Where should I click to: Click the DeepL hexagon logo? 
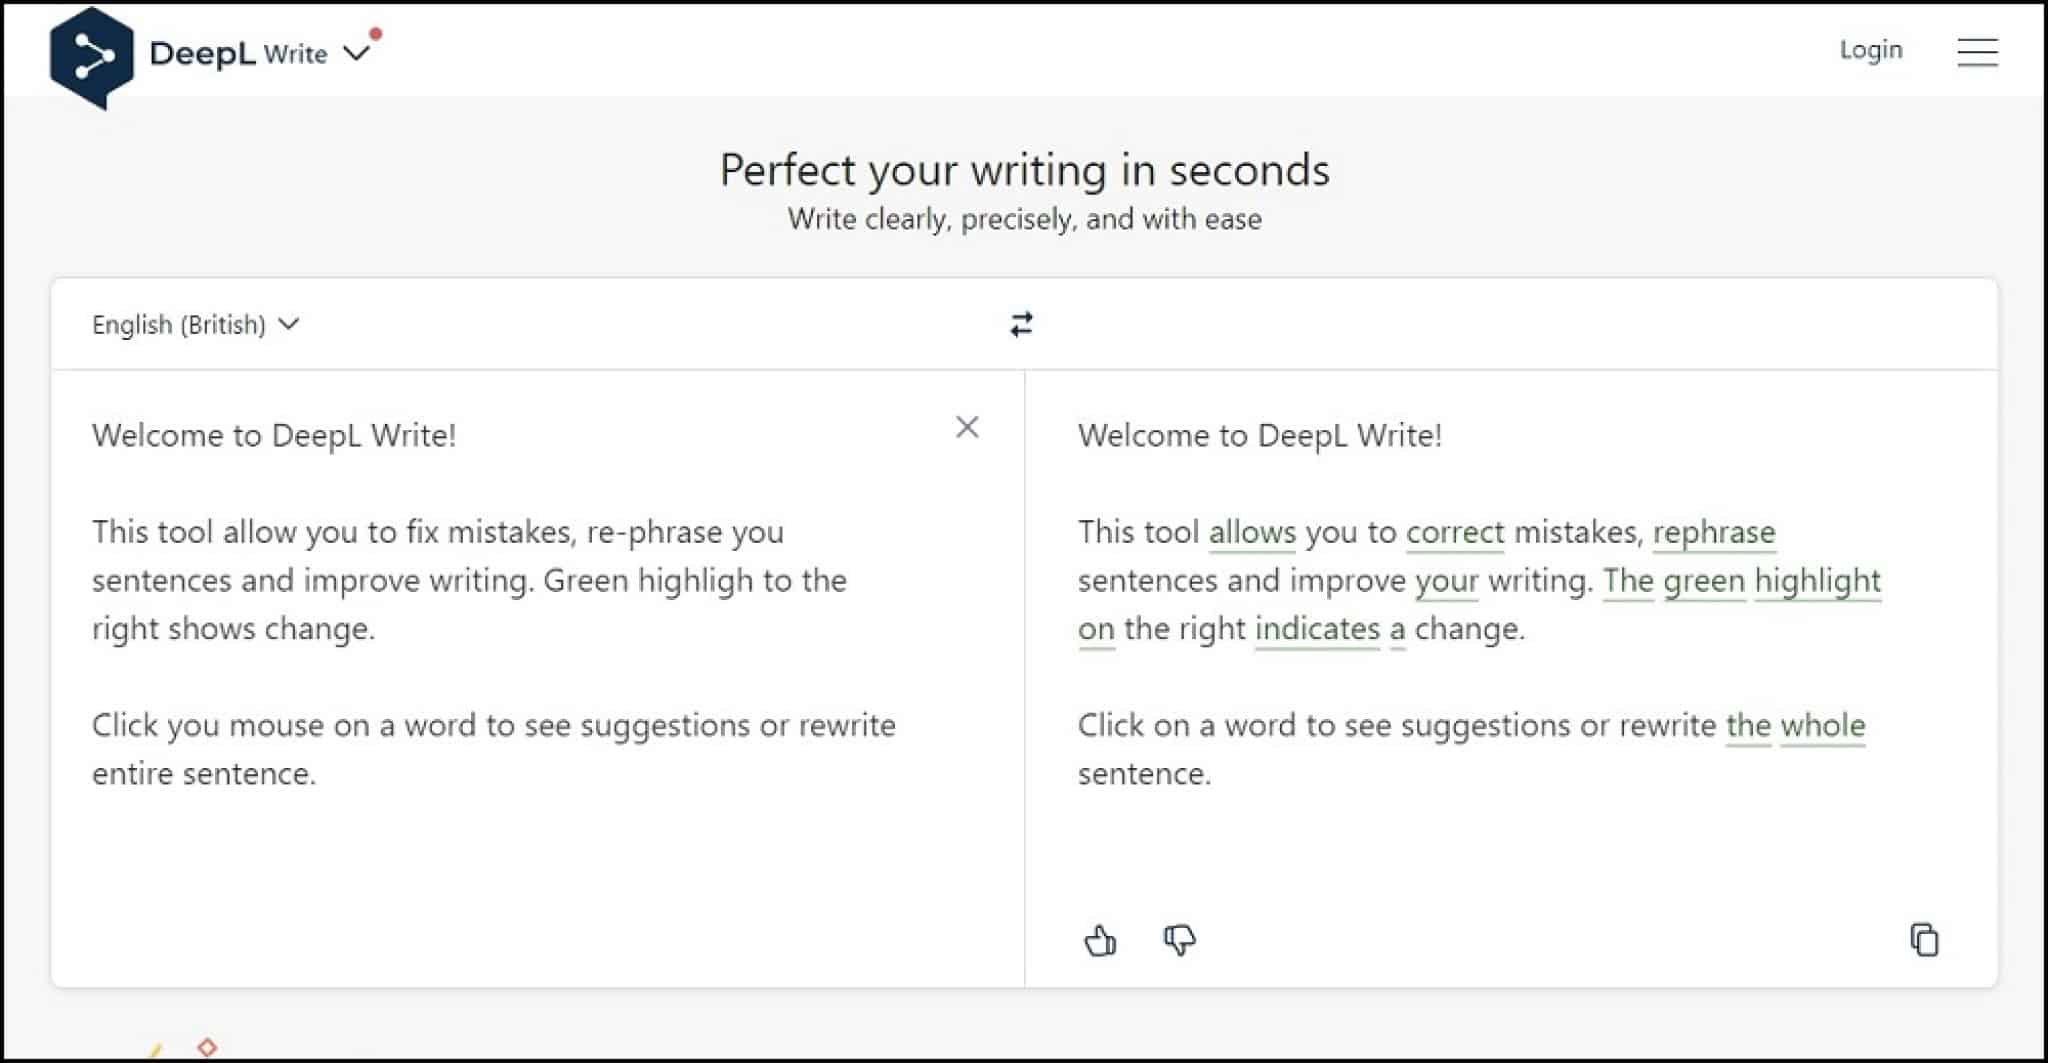91,57
